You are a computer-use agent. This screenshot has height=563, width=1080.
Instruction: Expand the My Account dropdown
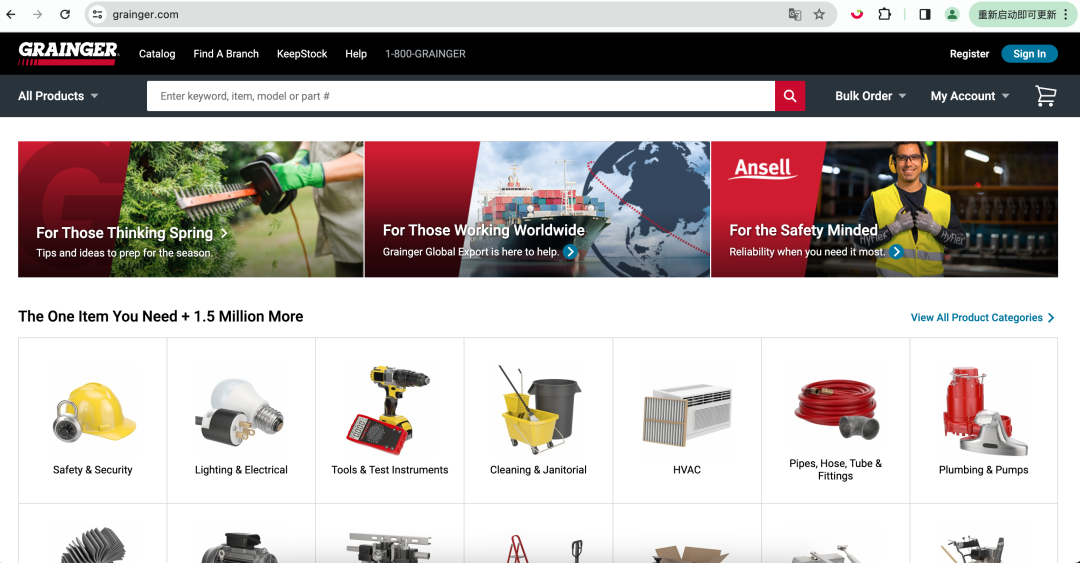(970, 96)
